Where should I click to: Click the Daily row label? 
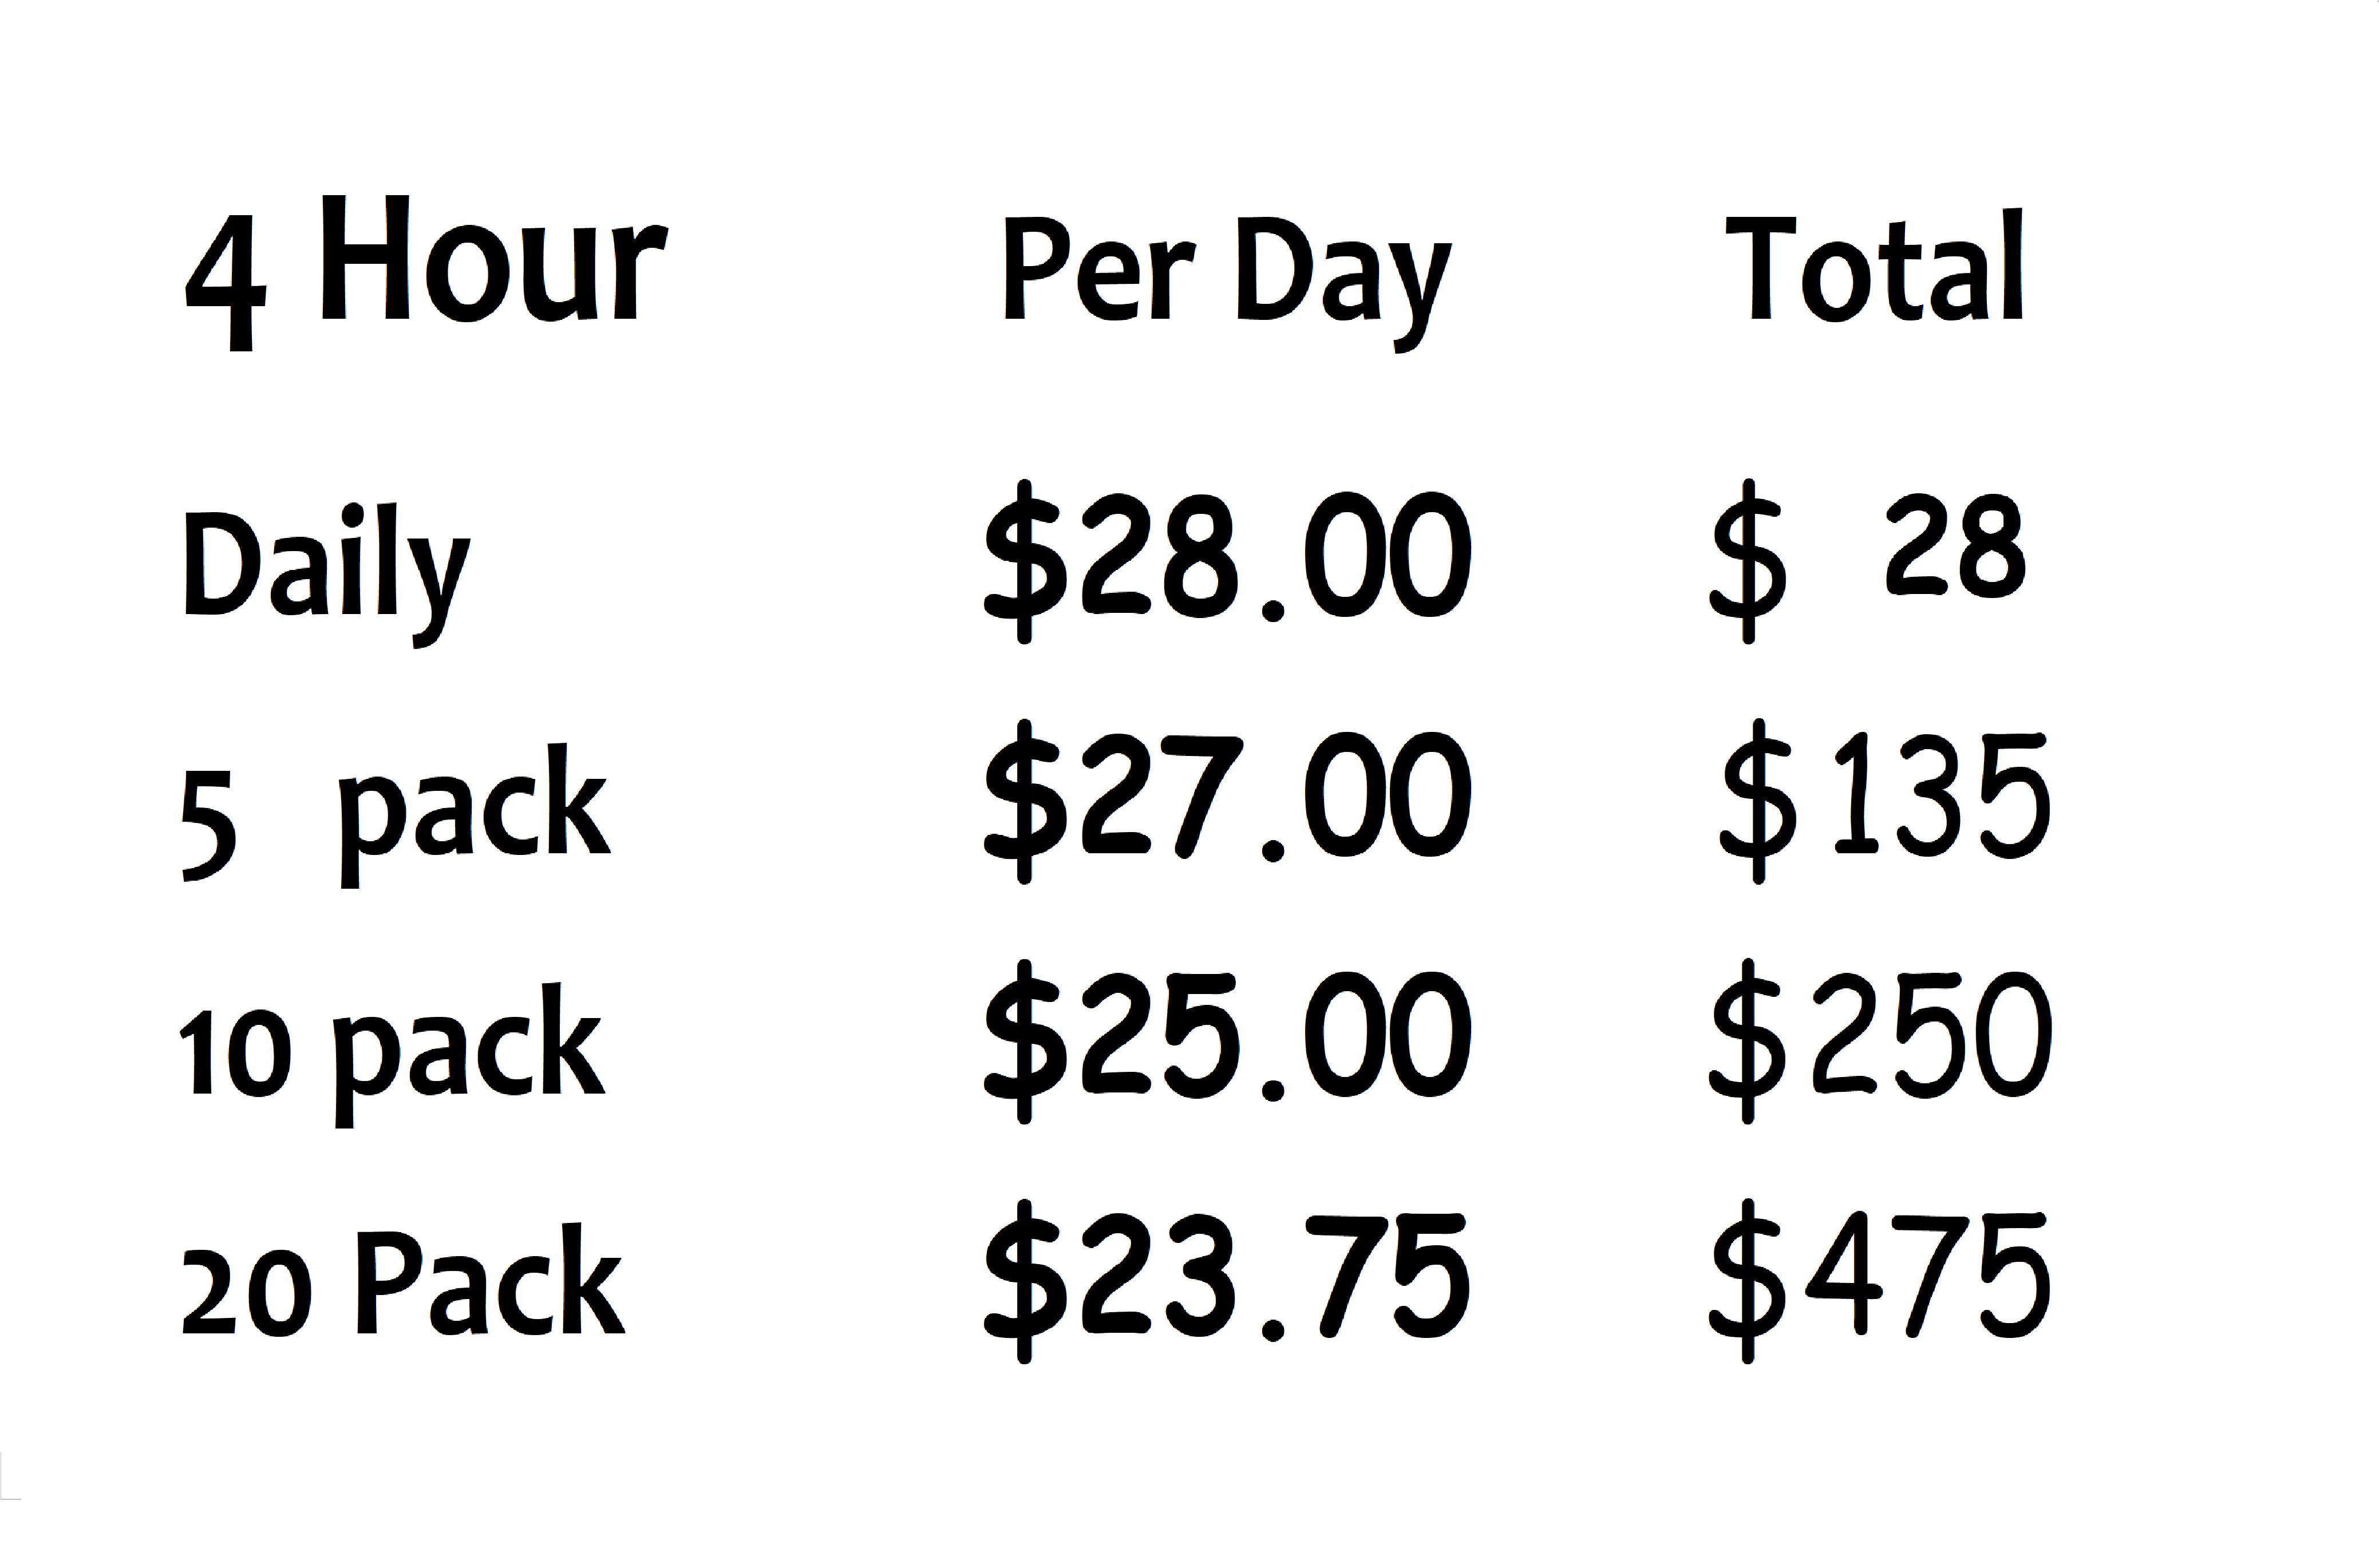pos(326,570)
